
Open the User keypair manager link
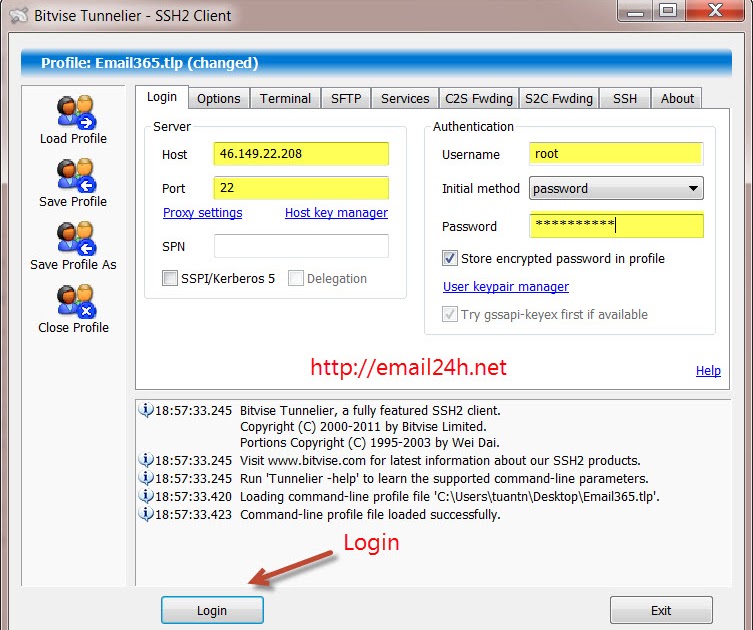tap(506, 287)
